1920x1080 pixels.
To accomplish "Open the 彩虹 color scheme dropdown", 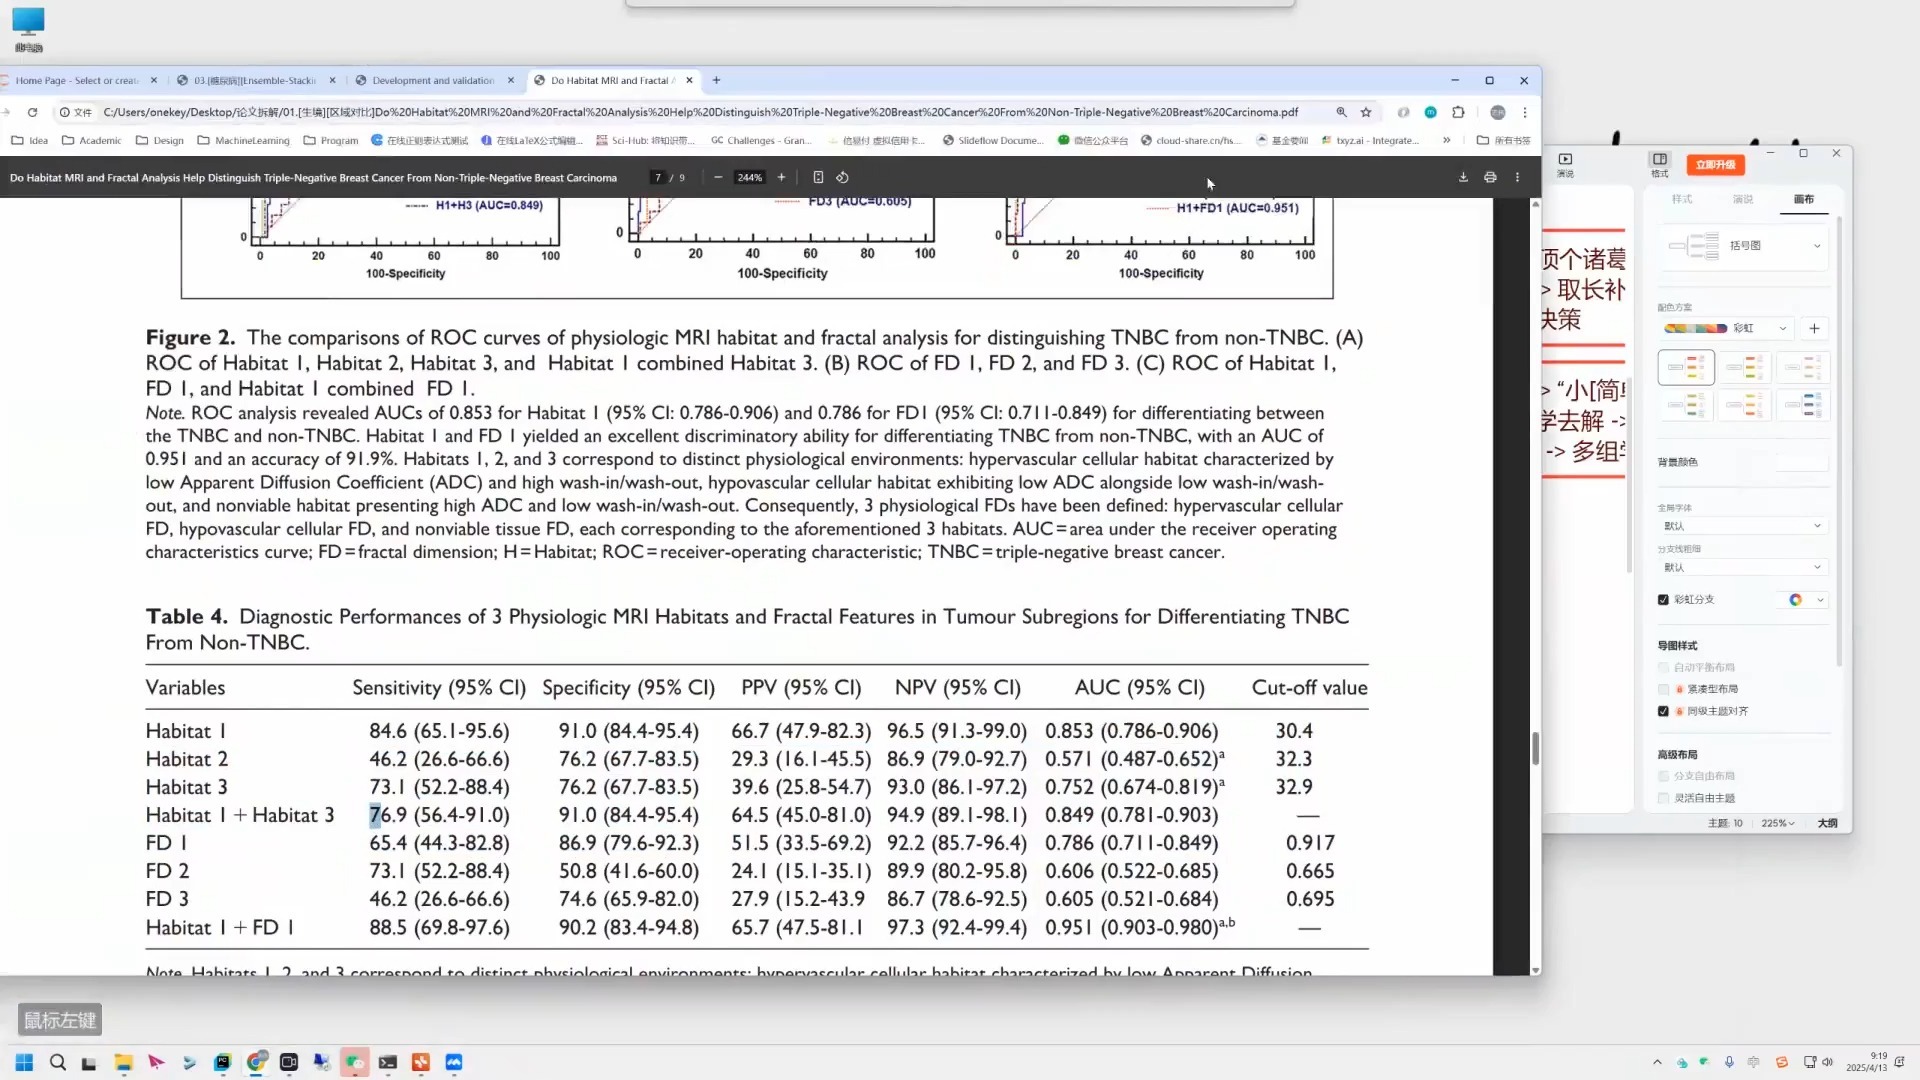I will [1726, 328].
